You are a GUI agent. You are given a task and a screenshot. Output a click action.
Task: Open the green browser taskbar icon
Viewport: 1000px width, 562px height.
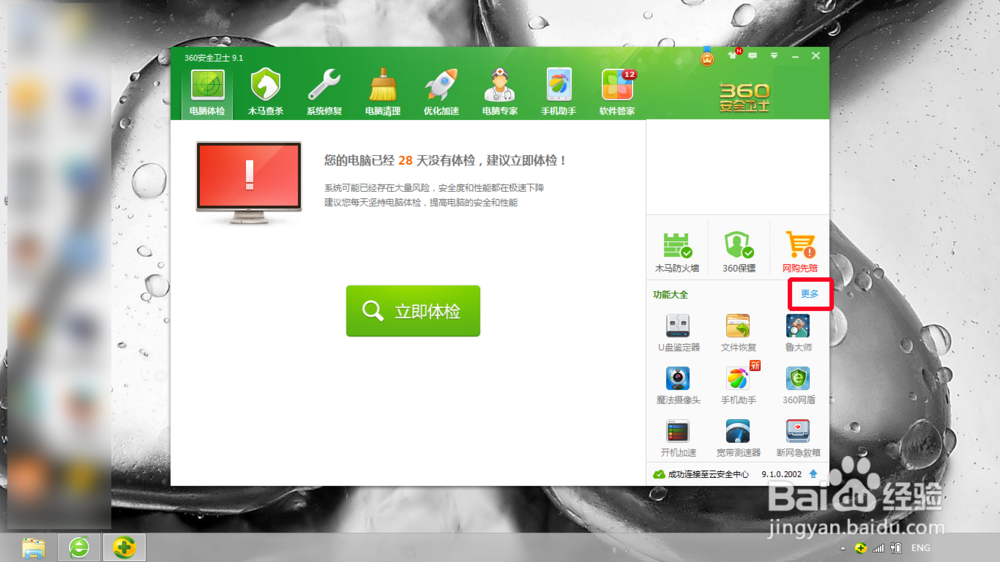click(79, 547)
